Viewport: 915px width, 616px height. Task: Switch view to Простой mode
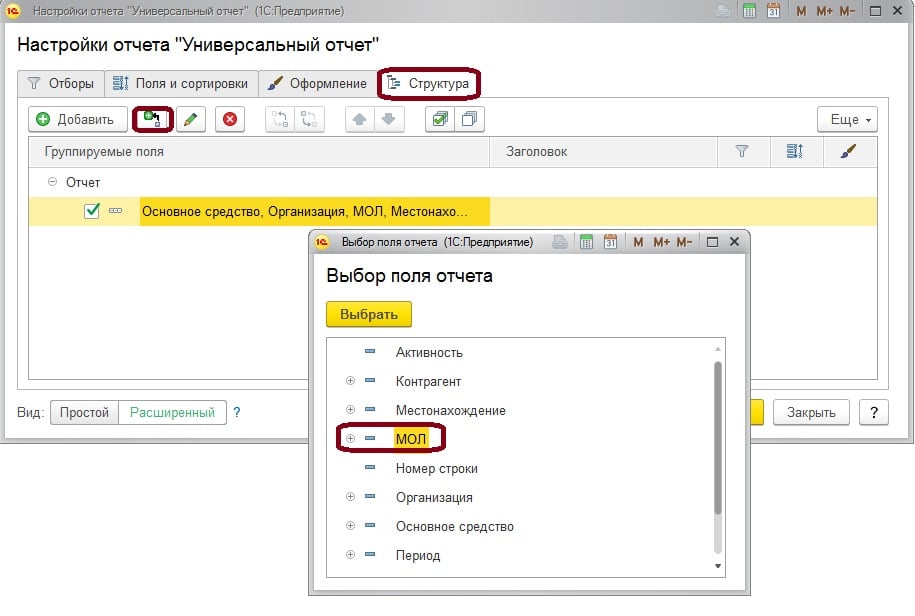tap(84, 412)
